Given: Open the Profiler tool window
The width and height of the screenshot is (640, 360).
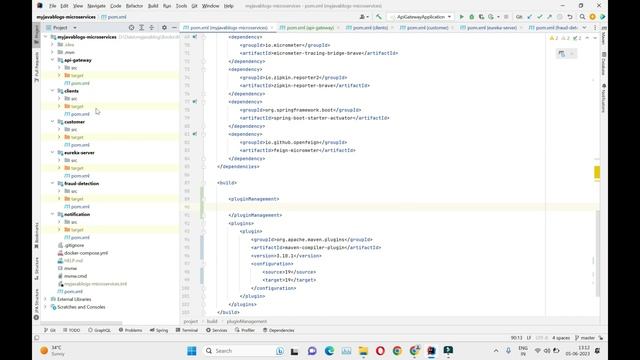Looking at the screenshot, I should click(245, 330).
